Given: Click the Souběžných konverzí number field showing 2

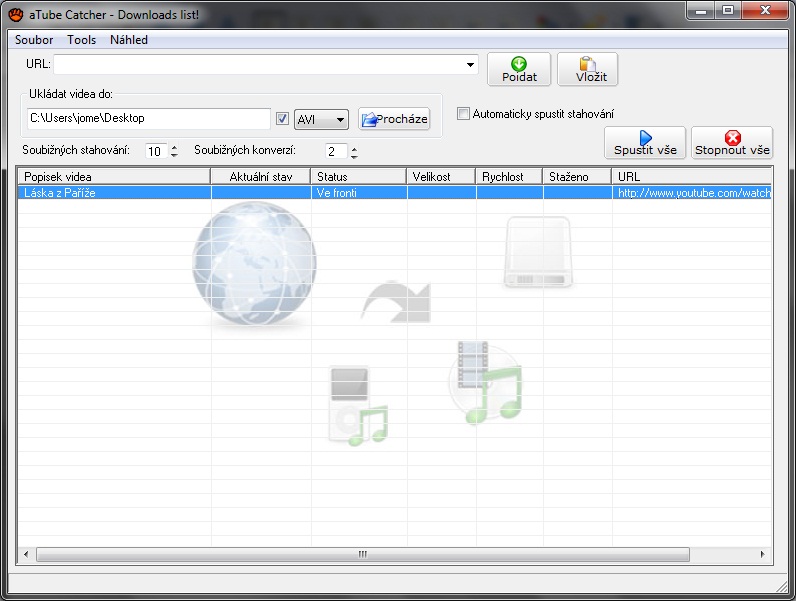Looking at the screenshot, I should tap(336, 151).
